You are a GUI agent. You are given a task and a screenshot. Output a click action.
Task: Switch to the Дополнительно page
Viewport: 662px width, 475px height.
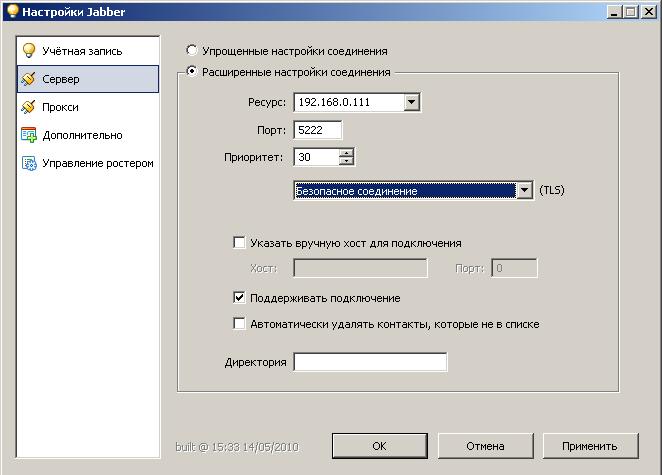tap(88, 135)
